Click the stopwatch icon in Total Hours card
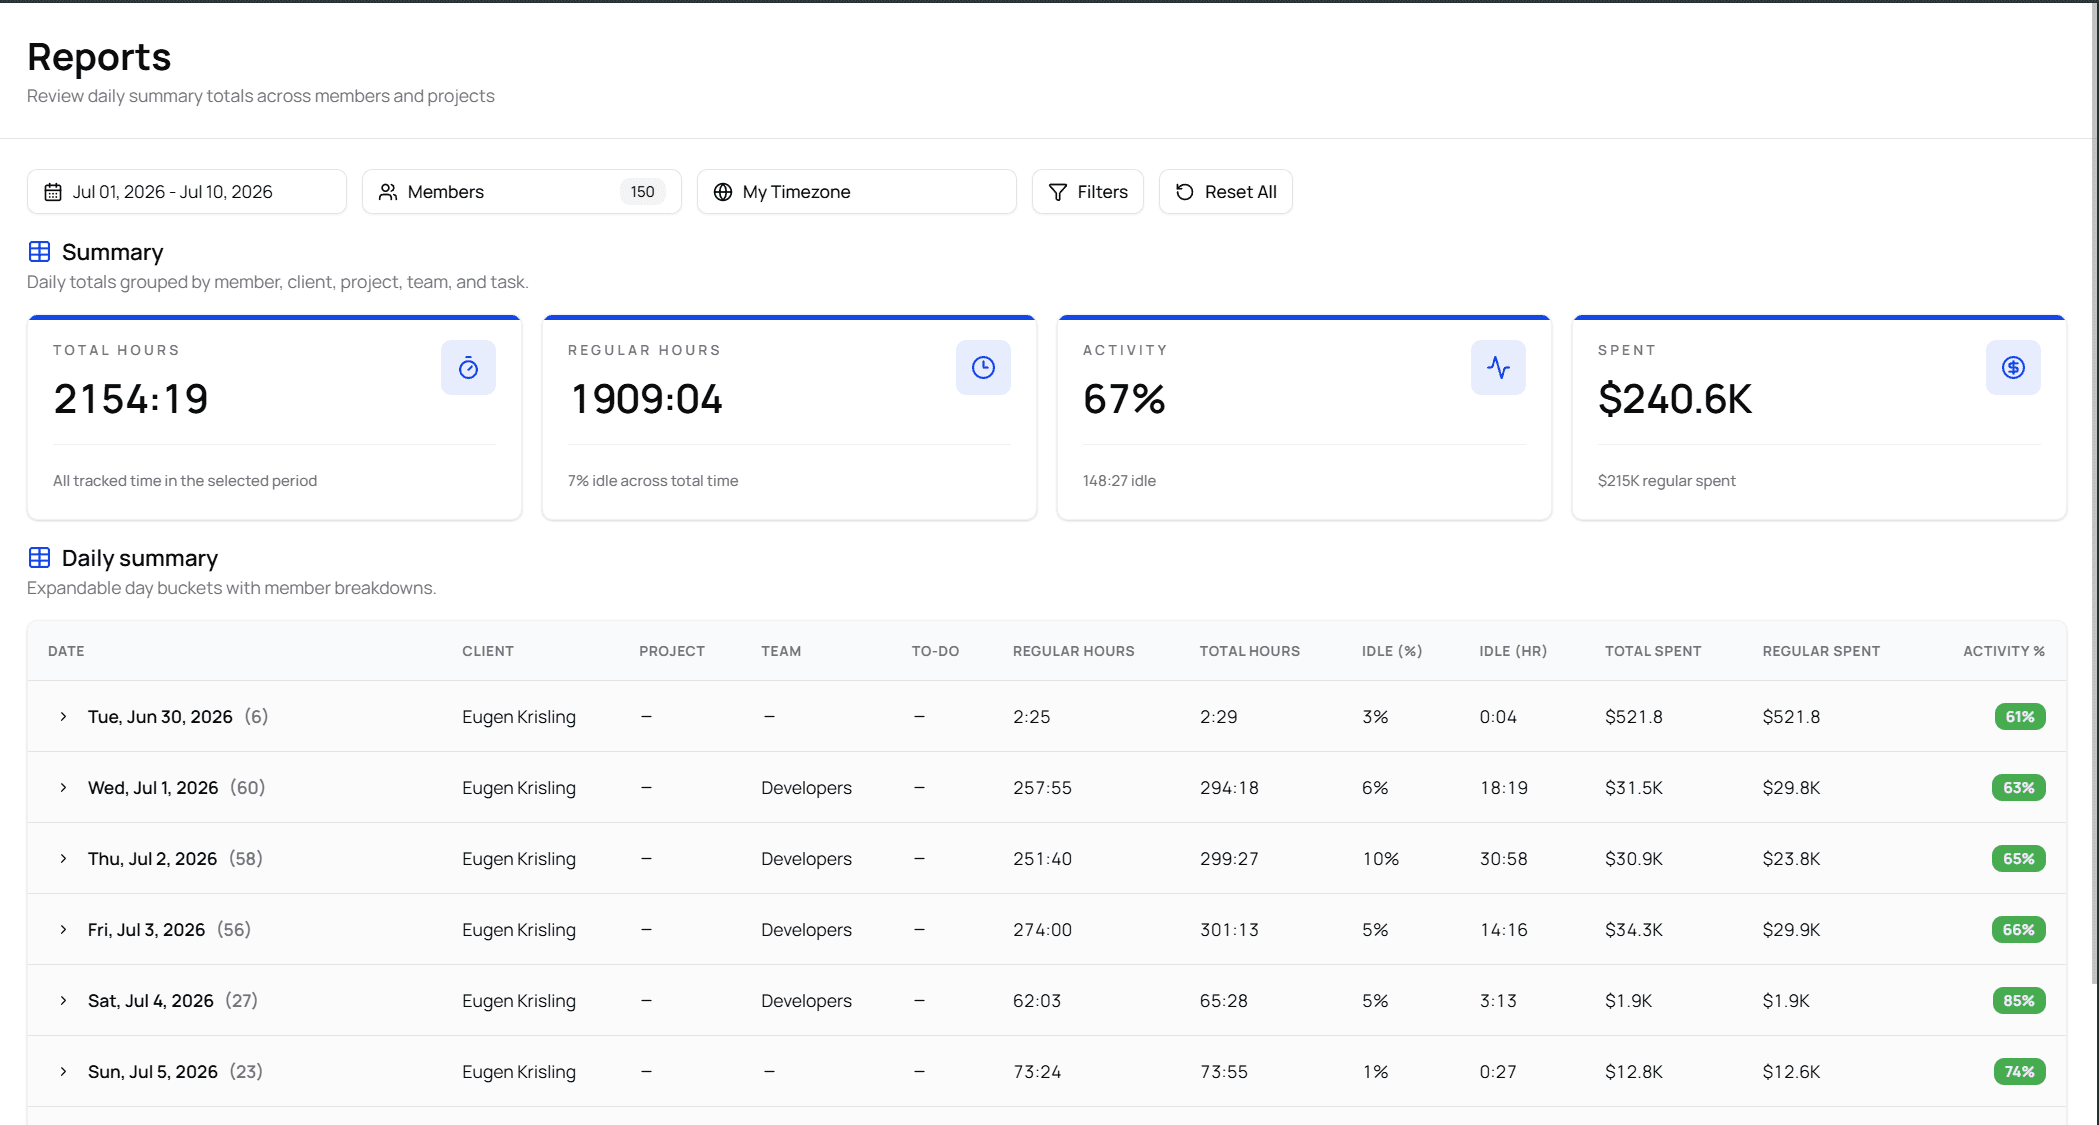The width and height of the screenshot is (2099, 1125). click(468, 368)
